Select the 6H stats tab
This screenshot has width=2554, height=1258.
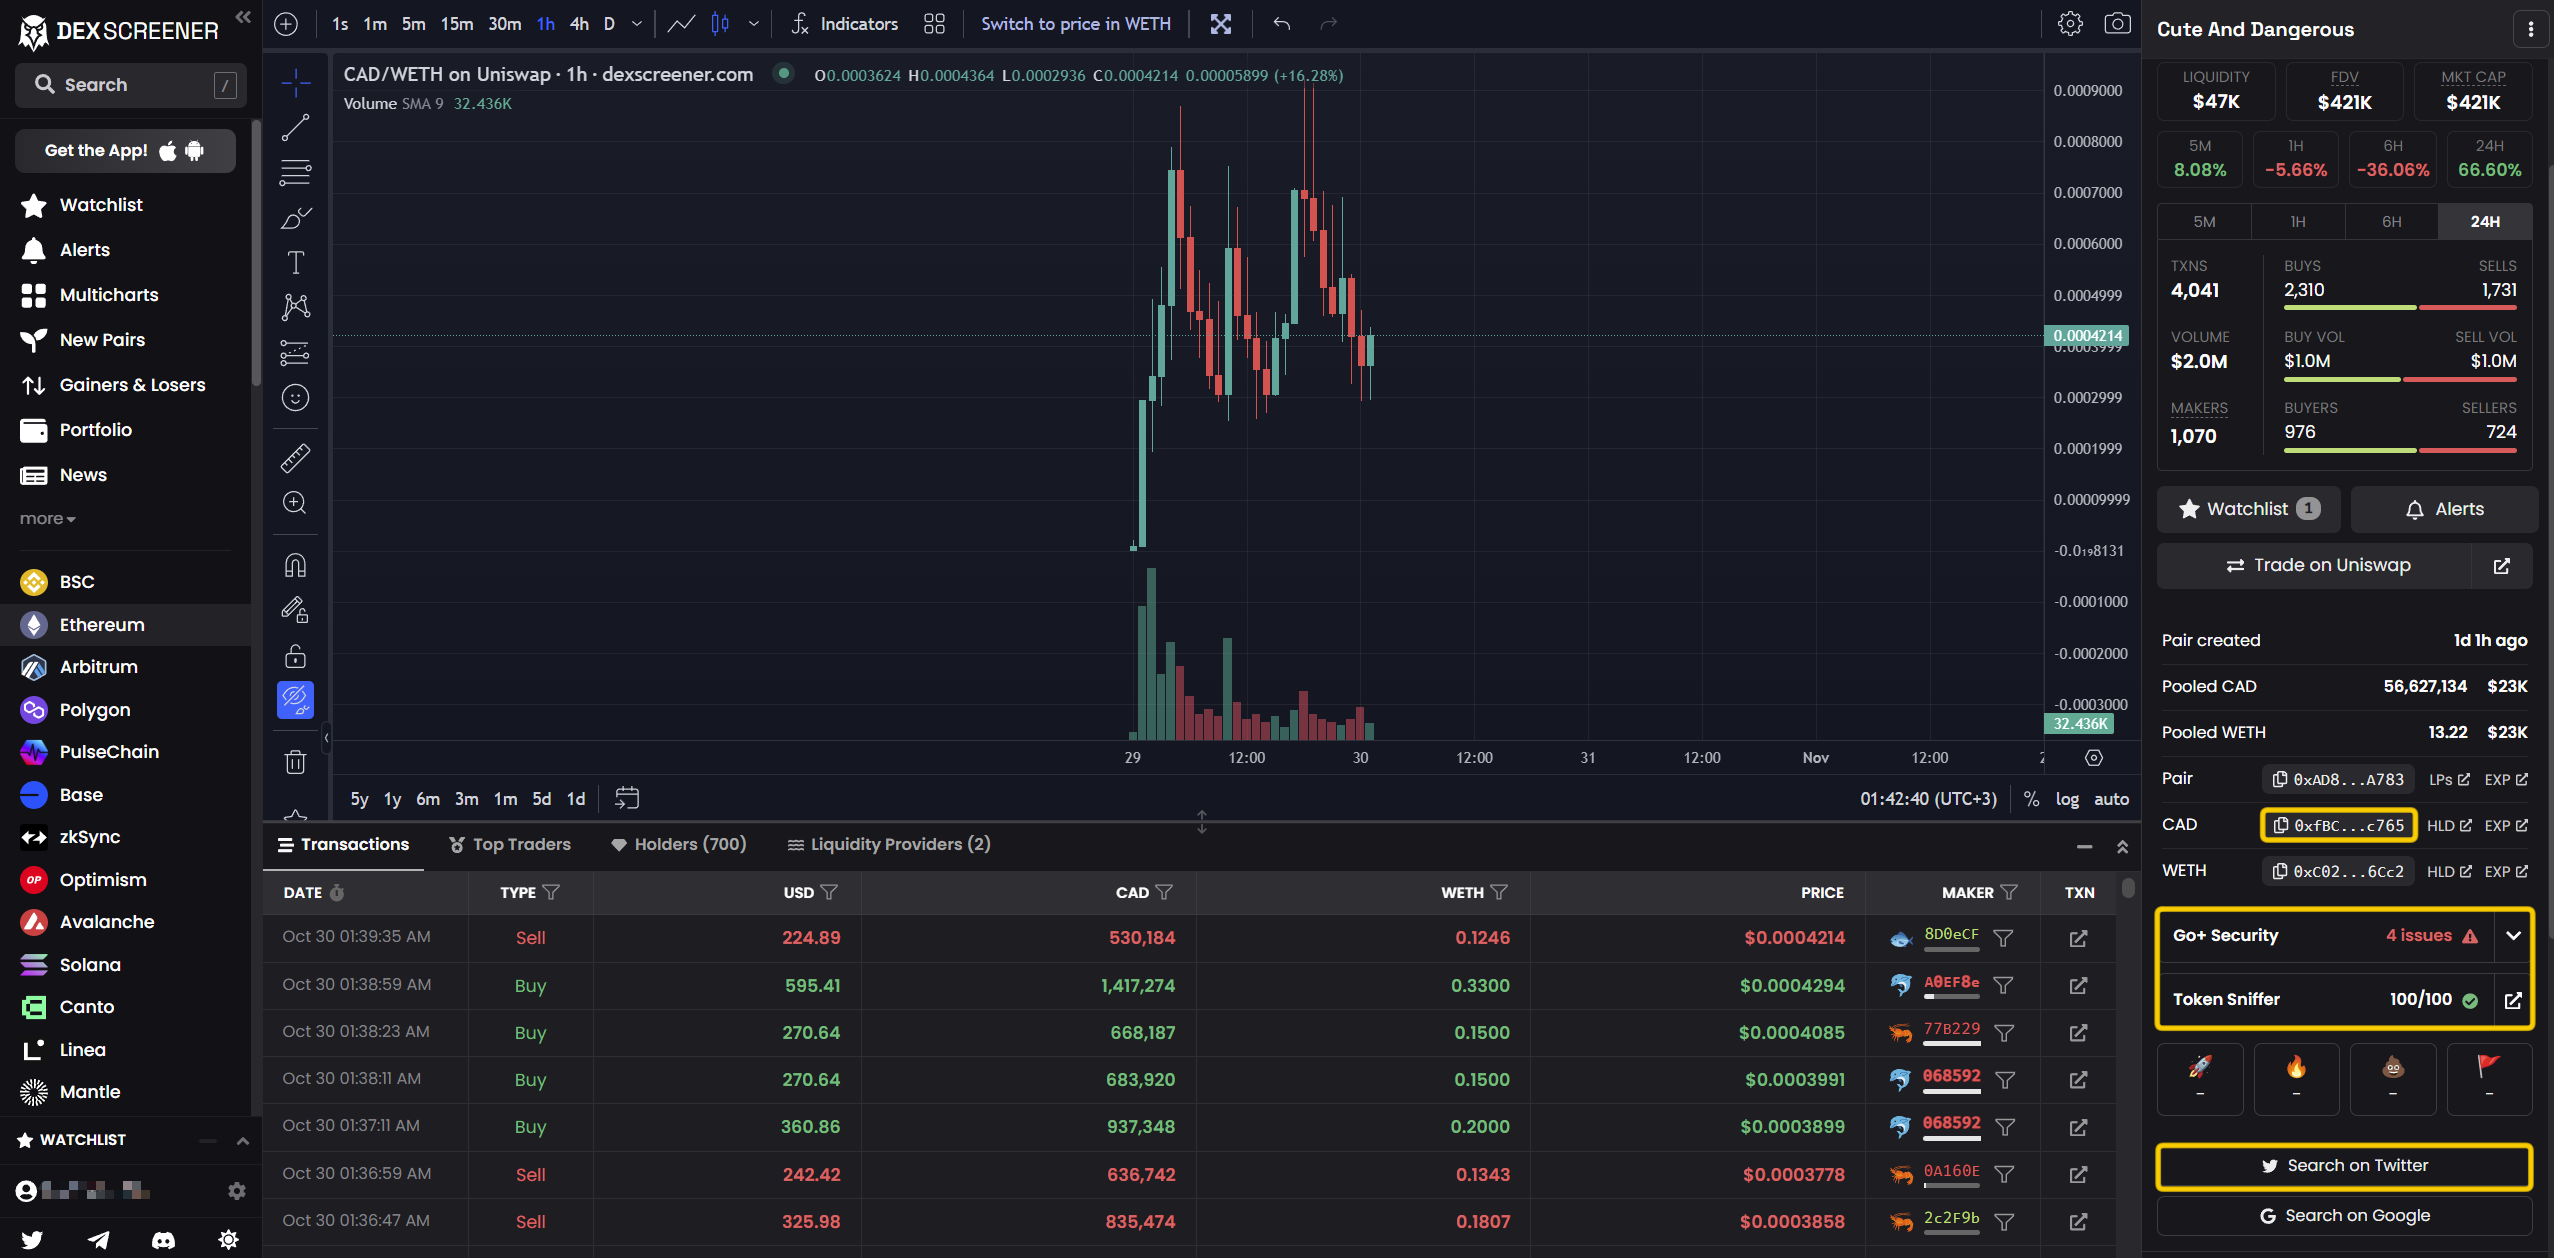click(2391, 221)
